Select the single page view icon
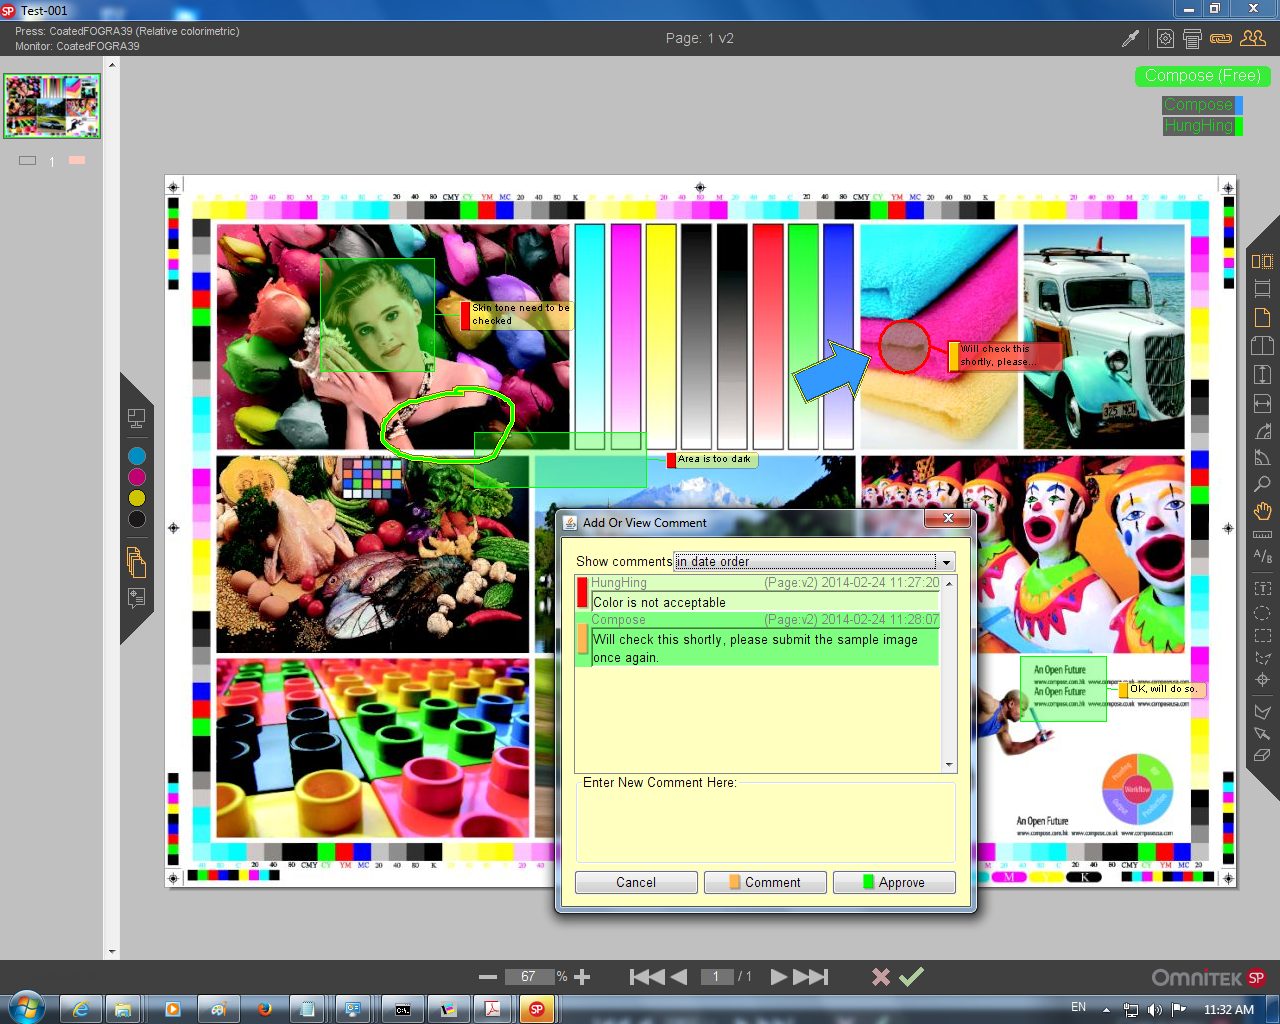 1262,317
